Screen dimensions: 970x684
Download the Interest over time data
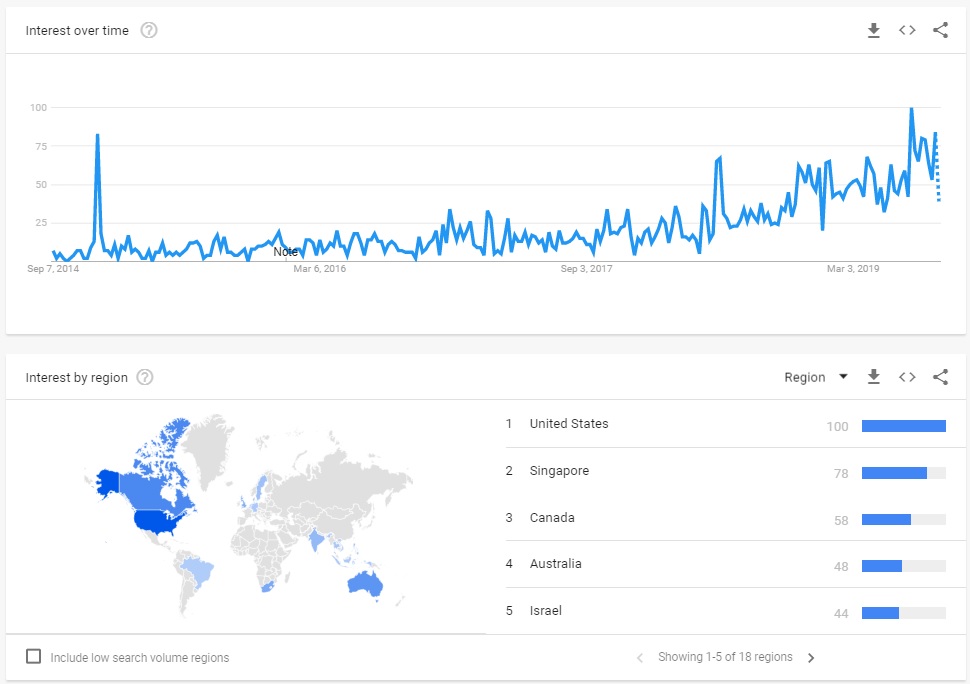pyautogui.click(x=873, y=30)
